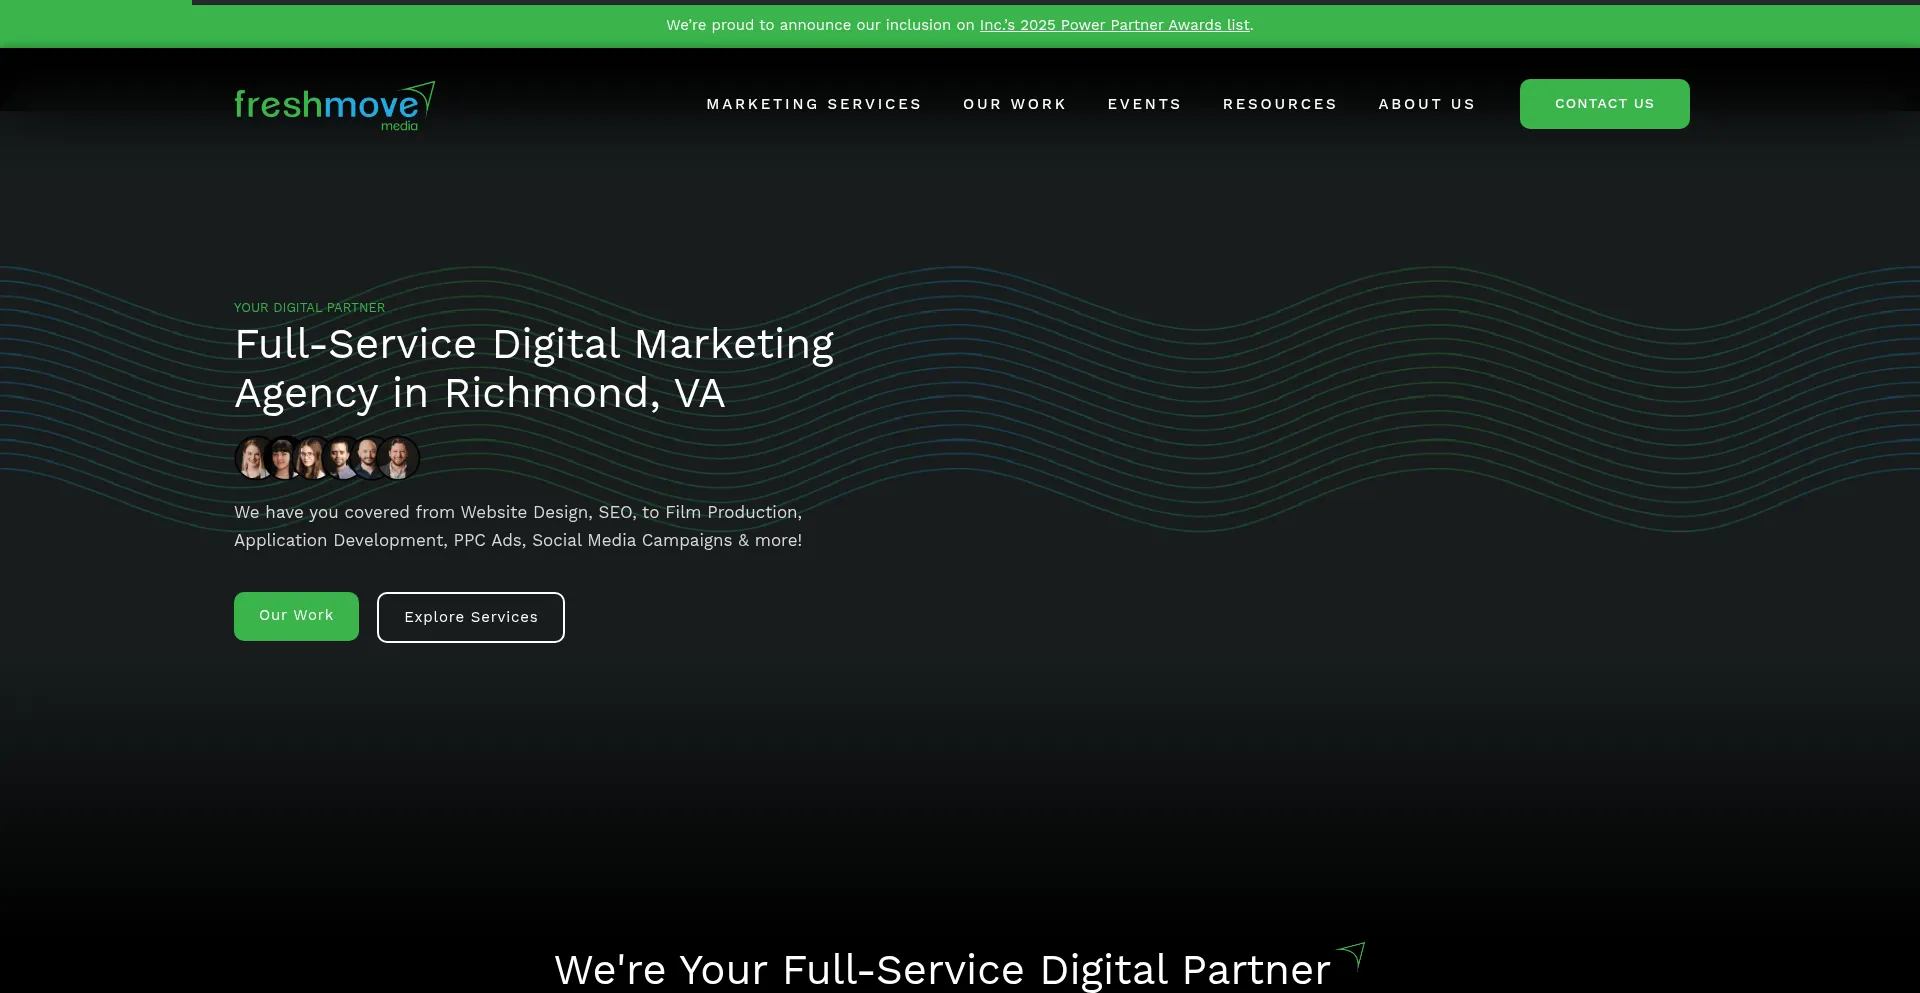
Task: Open the Events navigation item
Action: pos(1145,104)
